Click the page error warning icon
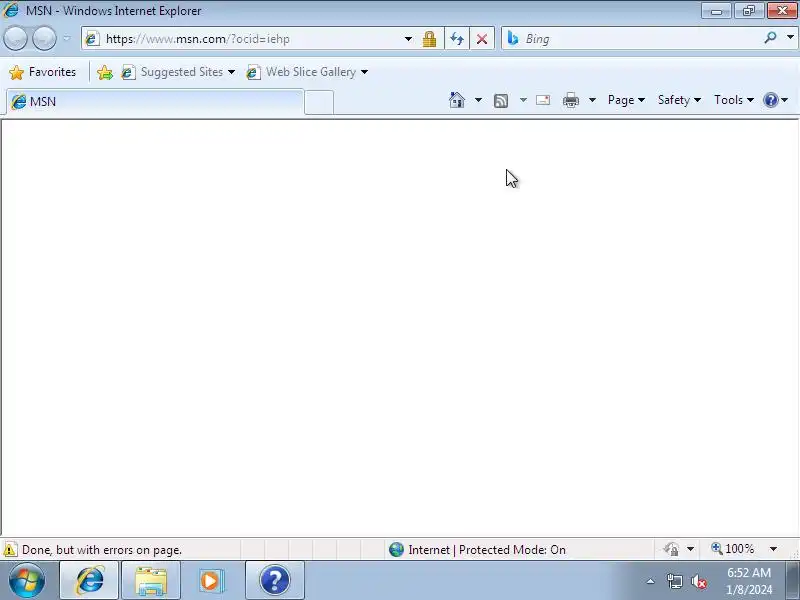 click(10, 550)
